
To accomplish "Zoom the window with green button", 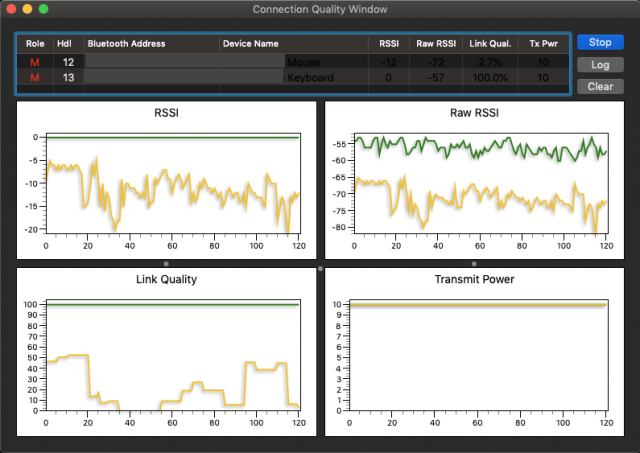I will [x=44, y=9].
